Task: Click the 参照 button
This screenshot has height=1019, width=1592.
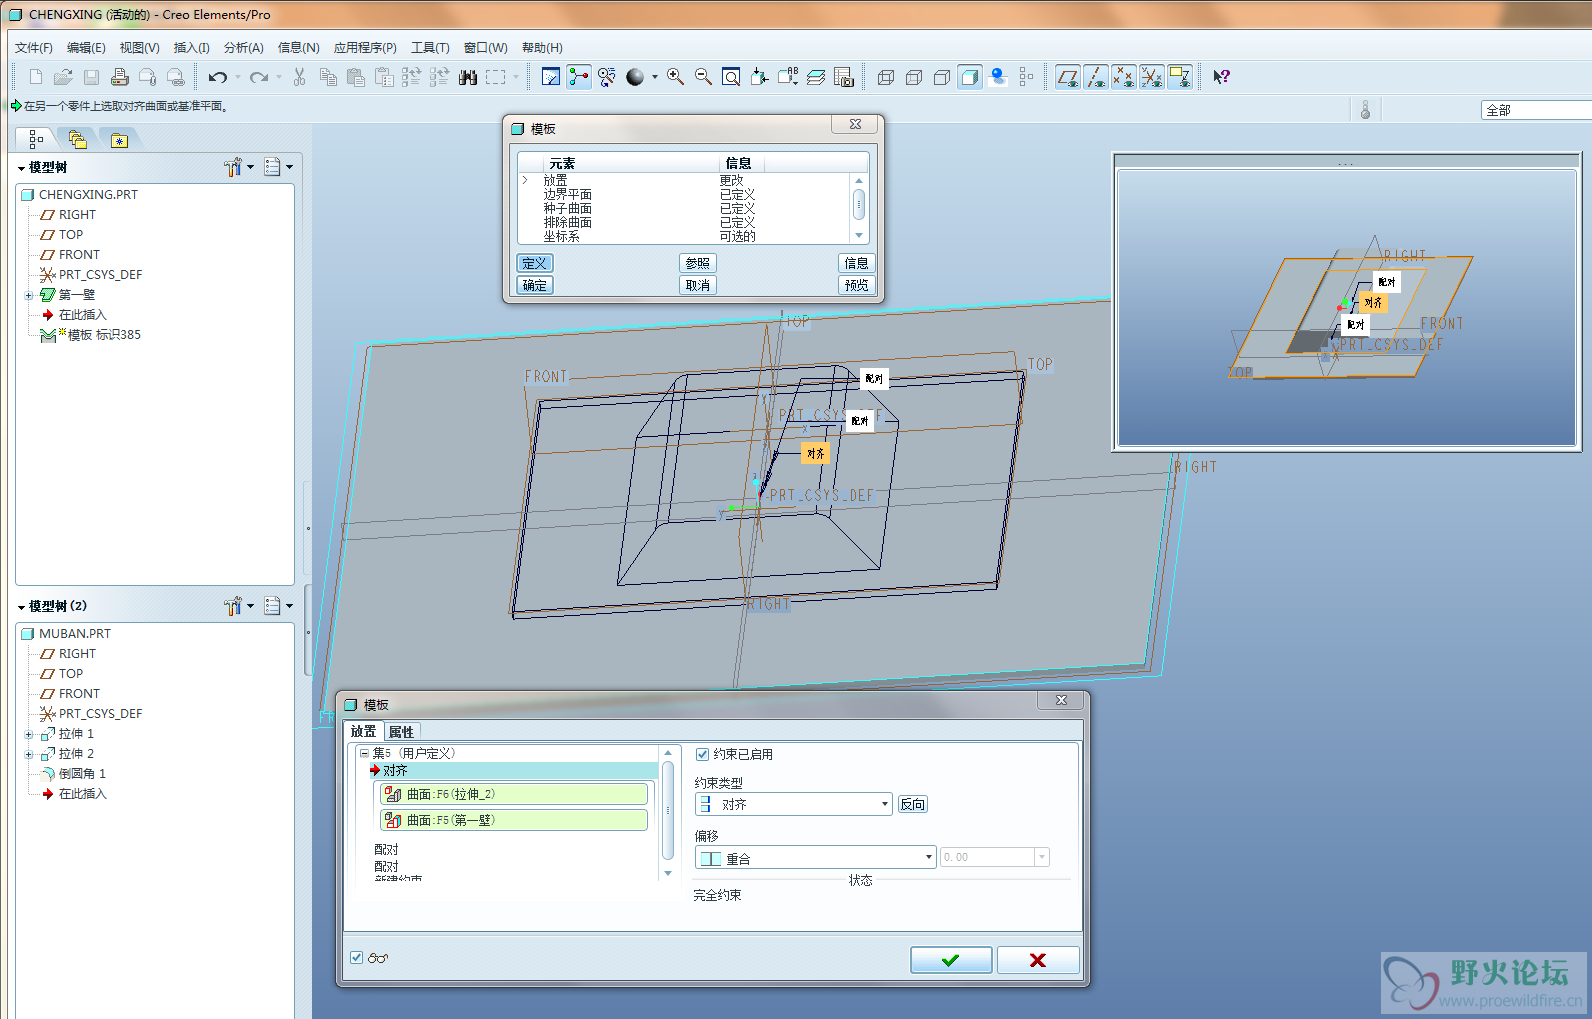Action: point(698,263)
